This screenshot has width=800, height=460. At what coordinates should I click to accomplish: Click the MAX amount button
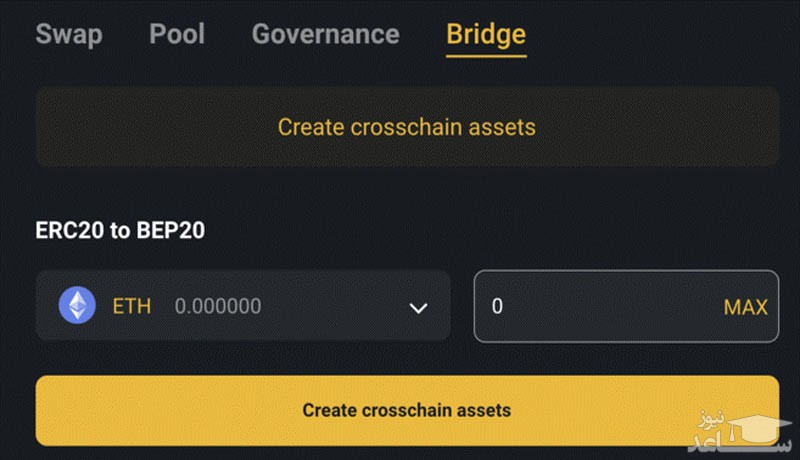pyautogui.click(x=745, y=307)
